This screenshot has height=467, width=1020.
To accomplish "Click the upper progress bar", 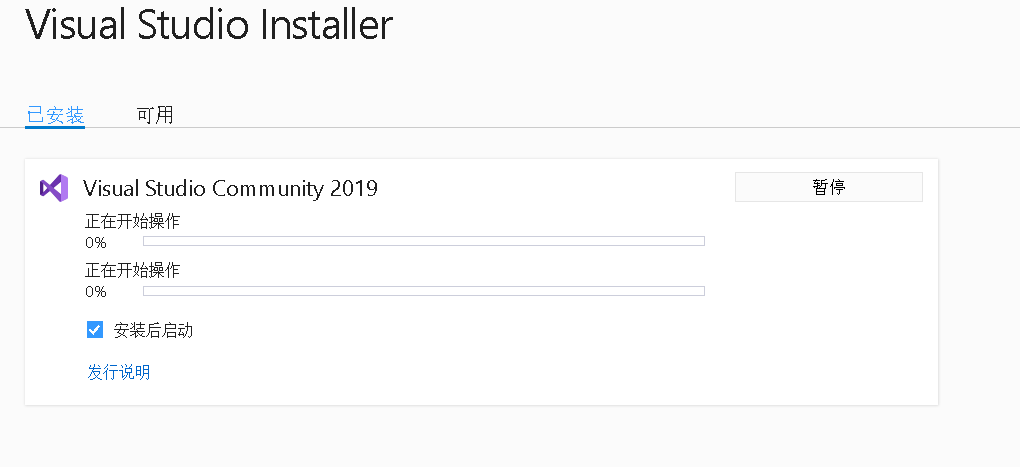I will pos(424,241).
